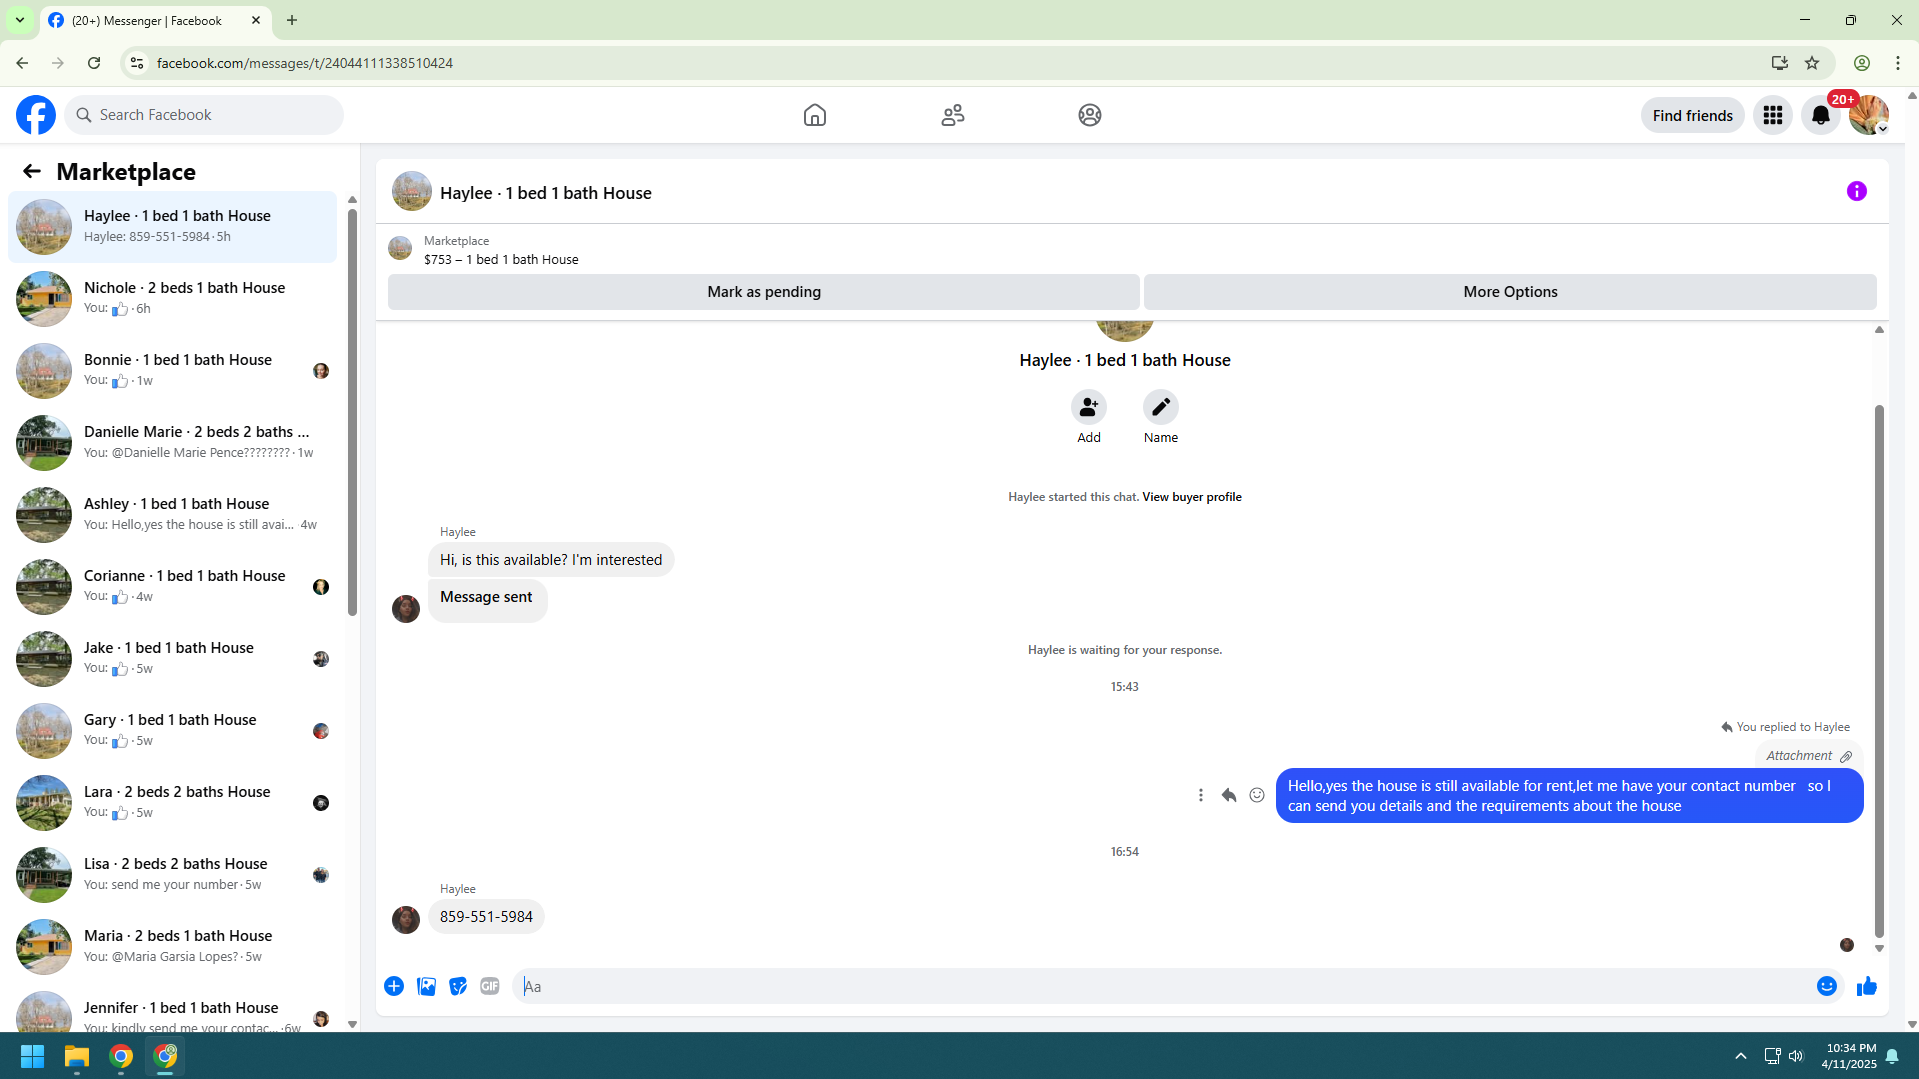The height and width of the screenshot is (1079, 1919).
Task: Open the account profile picture menu
Action: tap(1868, 115)
